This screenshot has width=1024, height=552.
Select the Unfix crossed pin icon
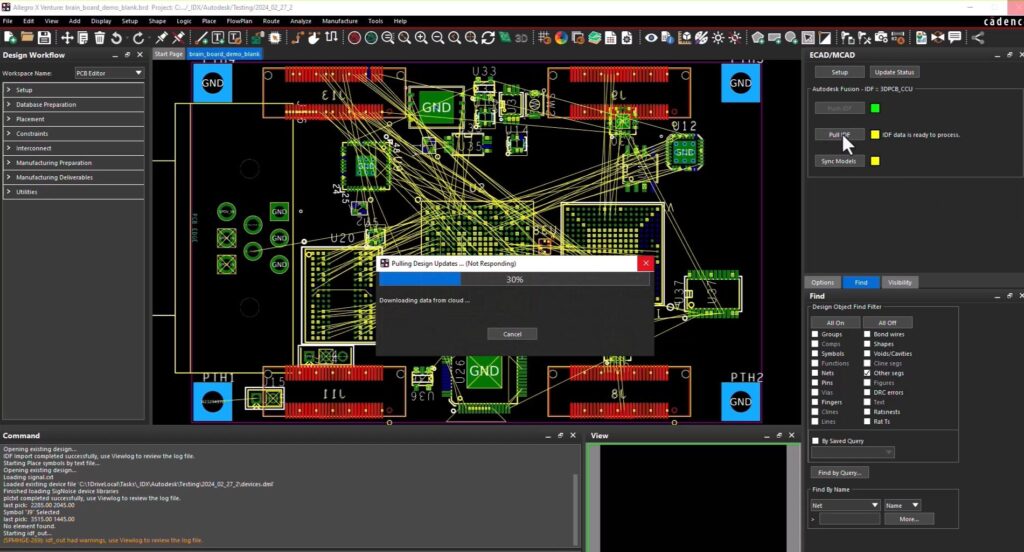(178, 38)
